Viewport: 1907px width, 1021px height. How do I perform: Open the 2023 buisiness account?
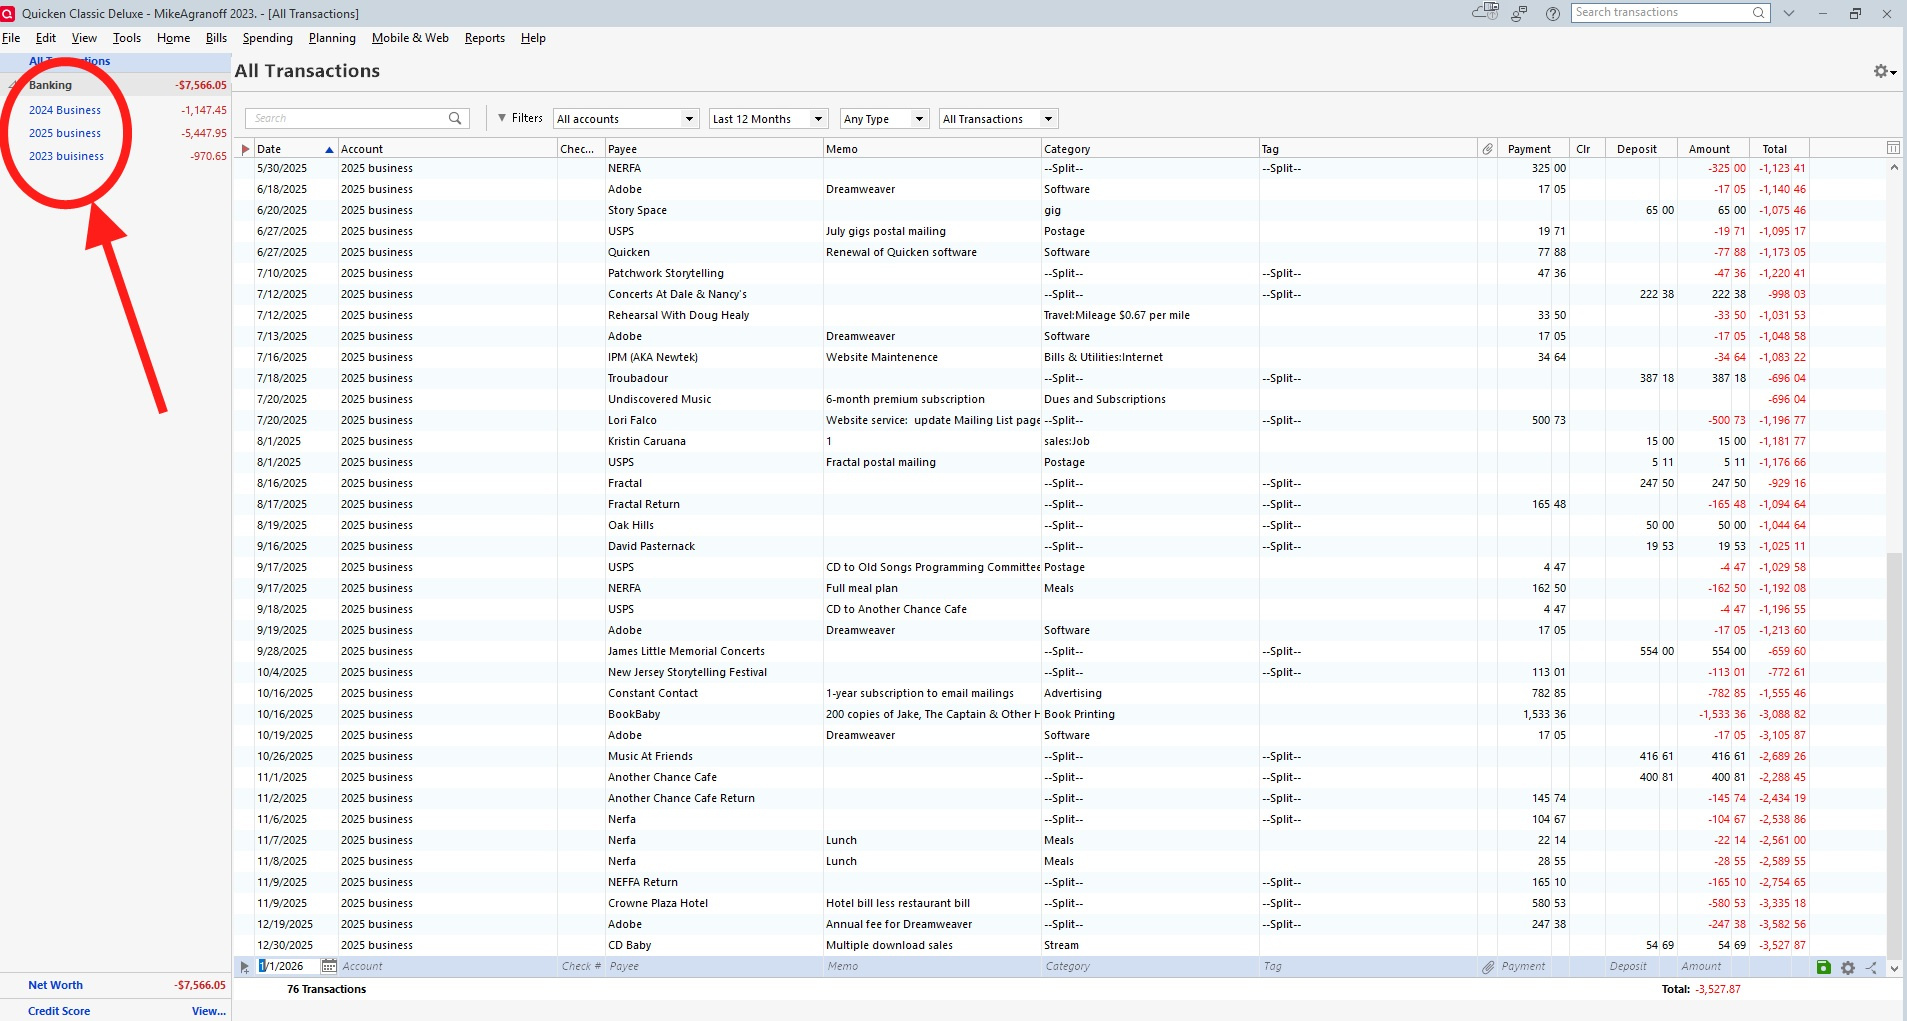[66, 156]
